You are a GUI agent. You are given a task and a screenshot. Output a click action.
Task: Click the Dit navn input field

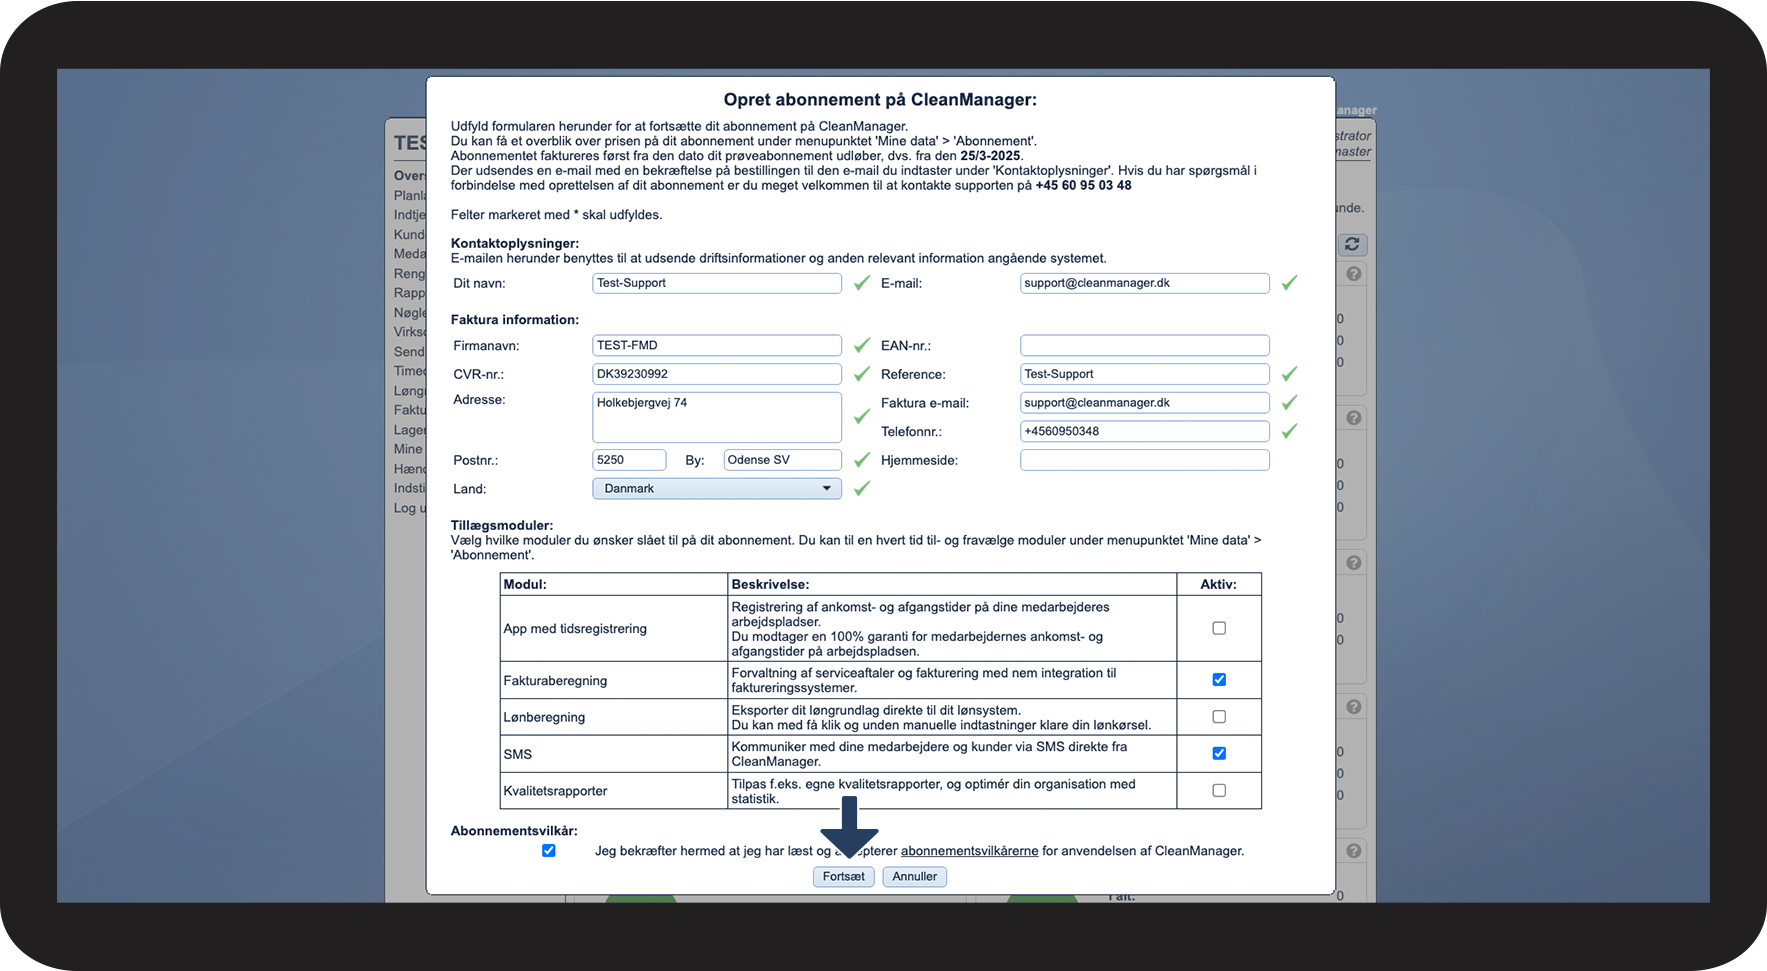(x=717, y=283)
